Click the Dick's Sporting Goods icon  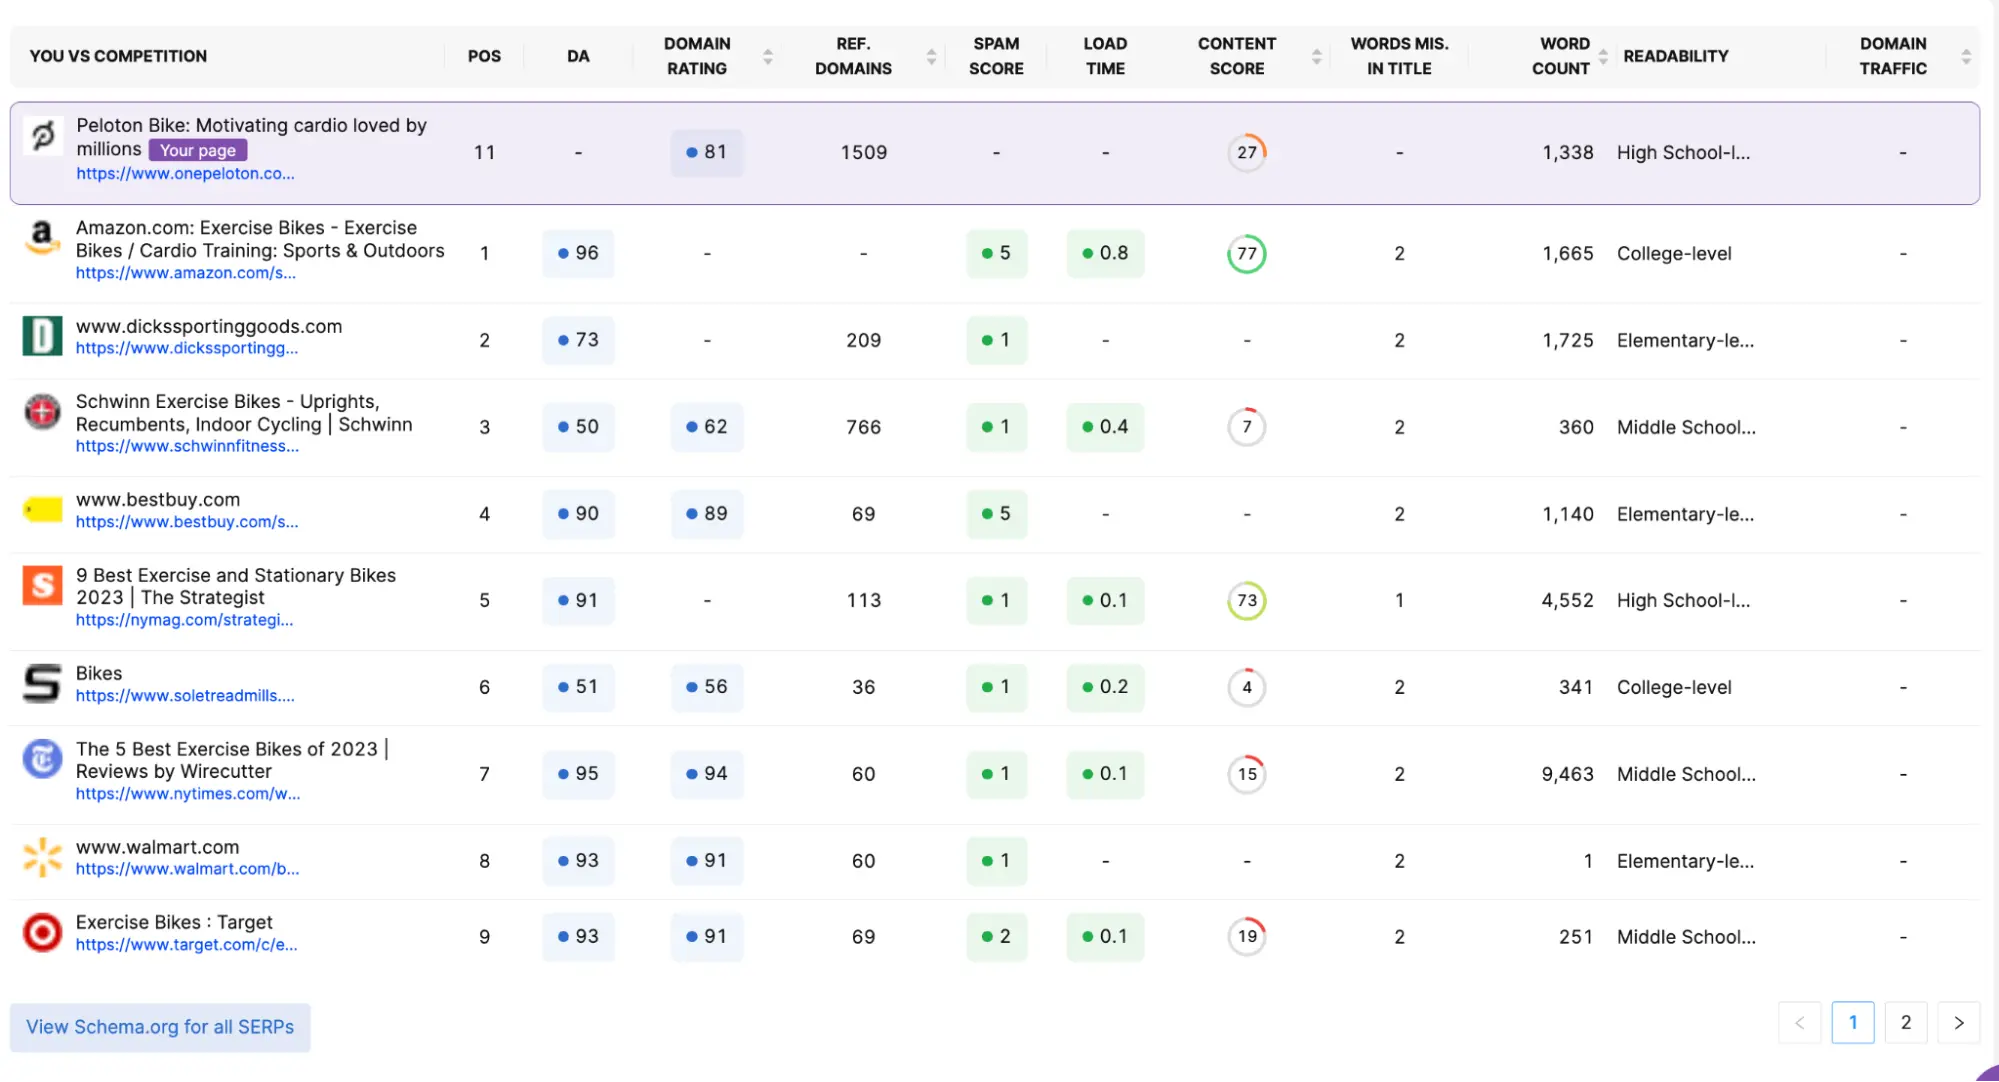(42, 336)
